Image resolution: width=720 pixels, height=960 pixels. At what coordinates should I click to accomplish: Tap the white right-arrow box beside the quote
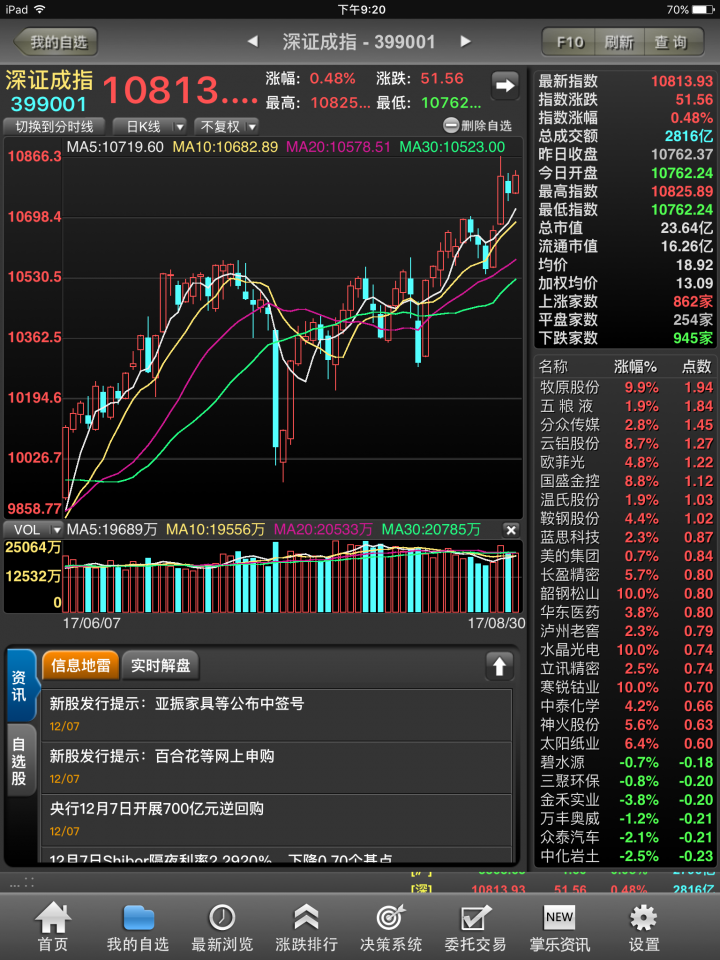[x=505, y=85]
